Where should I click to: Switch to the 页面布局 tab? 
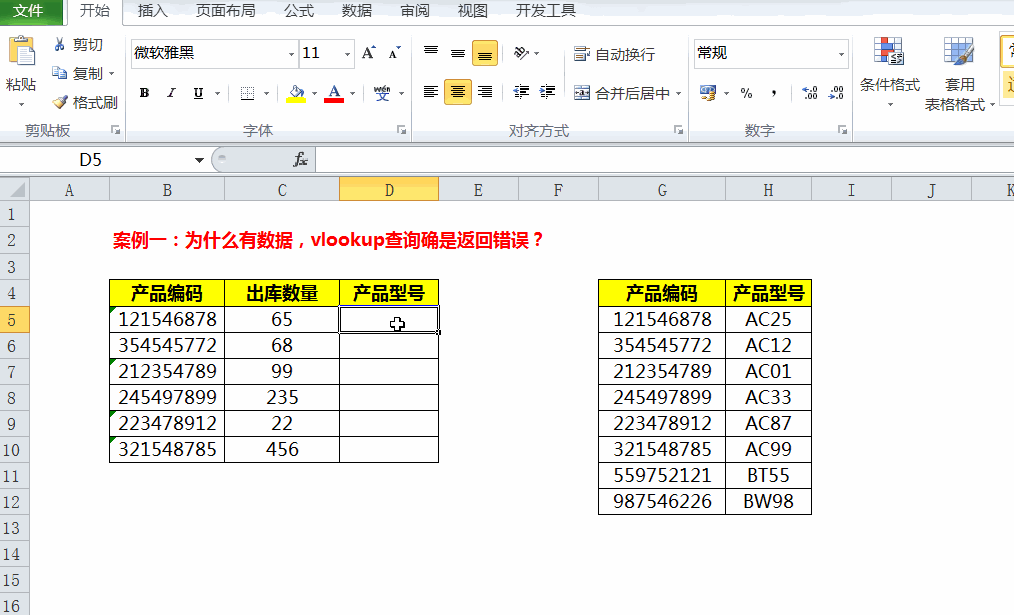(225, 10)
